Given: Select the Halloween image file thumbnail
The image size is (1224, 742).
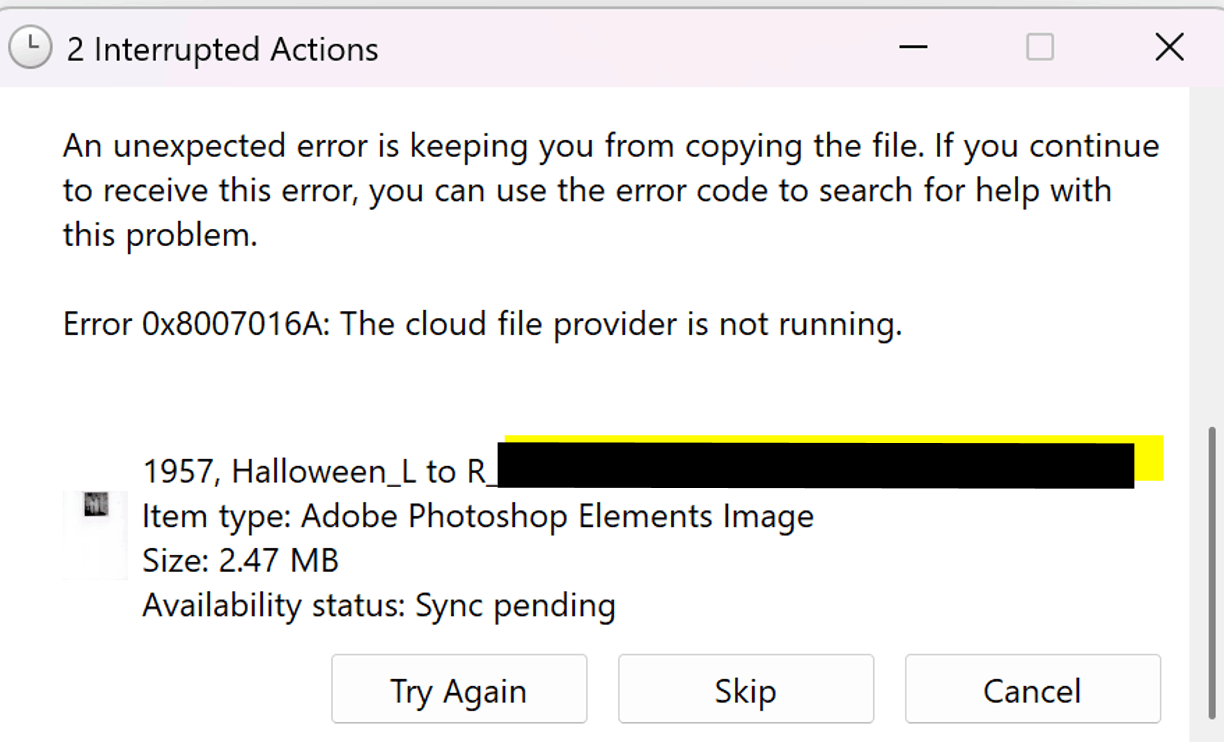Looking at the screenshot, I should [x=96, y=506].
